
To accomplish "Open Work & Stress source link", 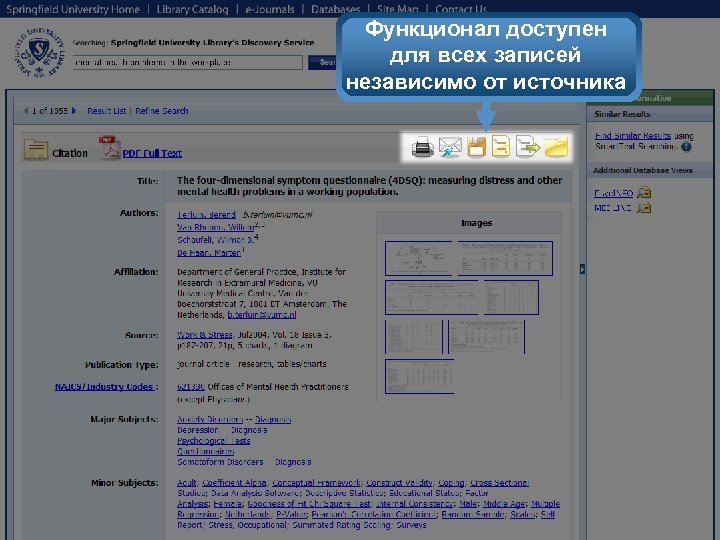I will 205,335.
